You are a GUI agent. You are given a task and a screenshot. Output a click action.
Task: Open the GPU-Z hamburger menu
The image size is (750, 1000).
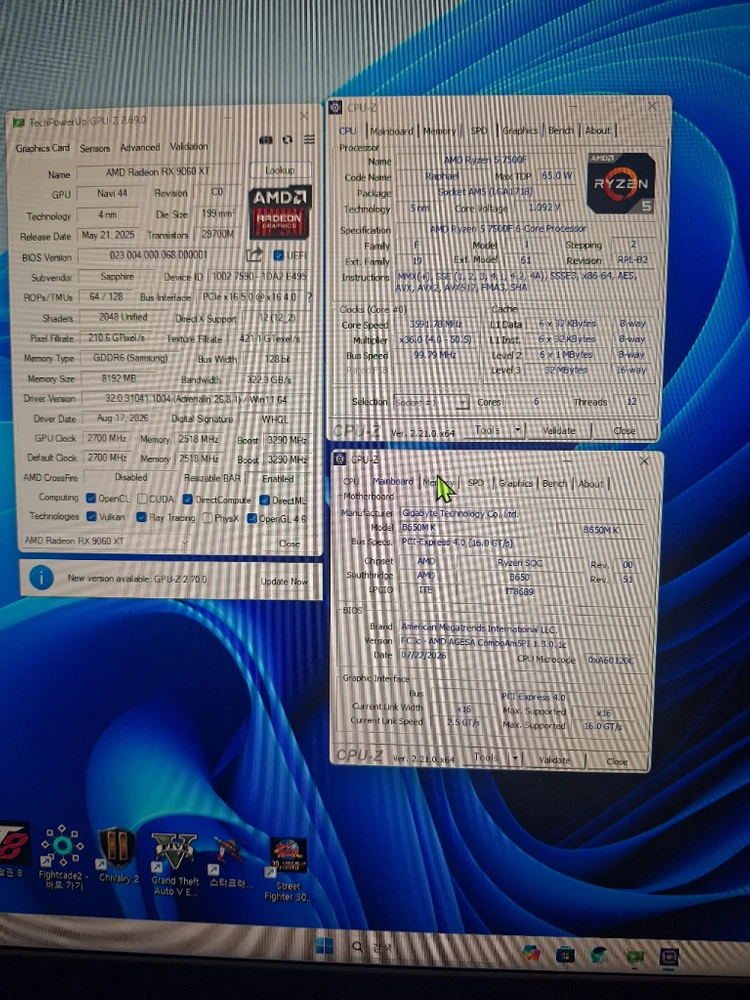coord(309,139)
